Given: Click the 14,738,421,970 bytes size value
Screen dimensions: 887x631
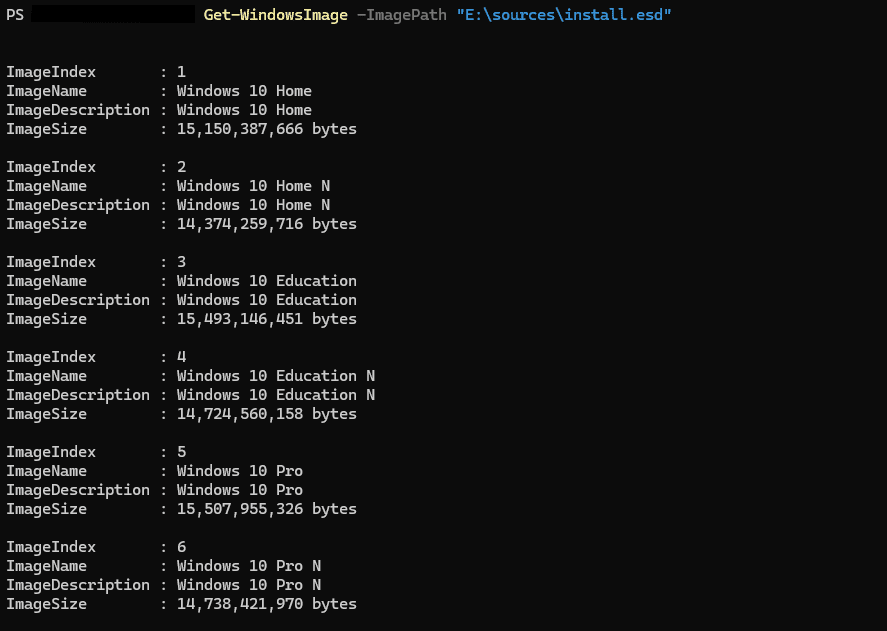Looking at the screenshot, I should 266,604.
